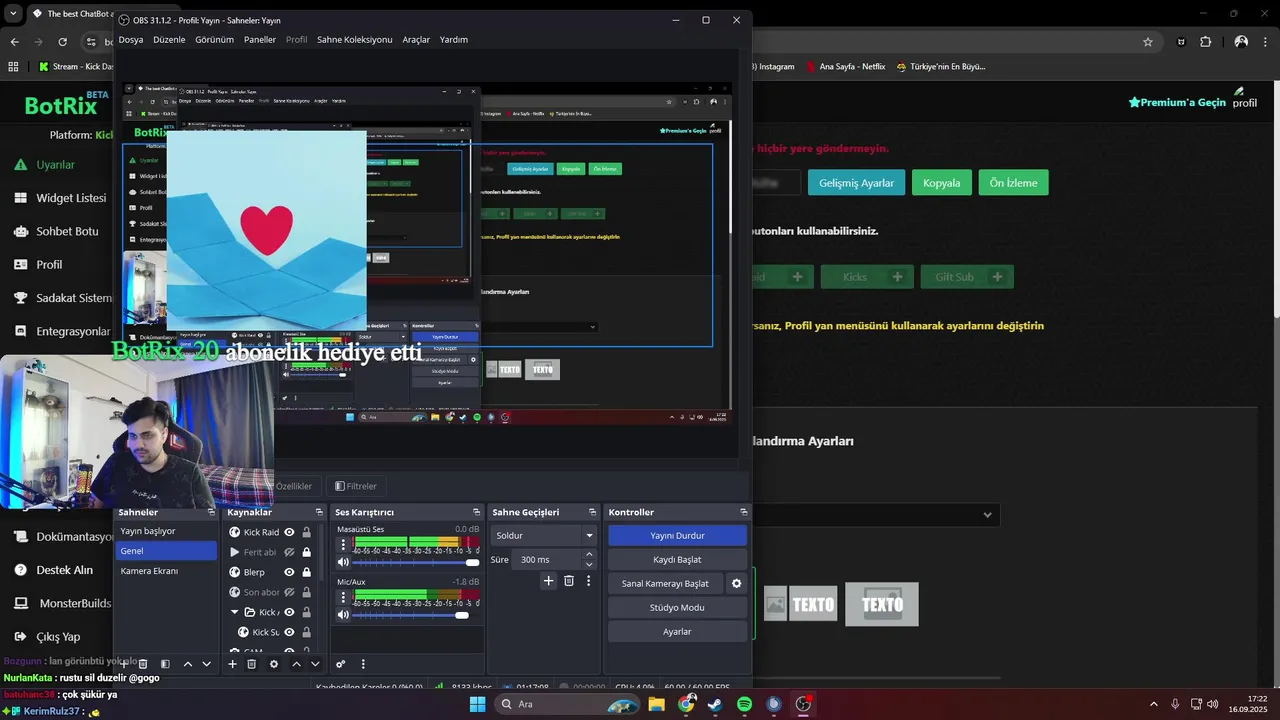Toggle lock on Blerp source
This screenshot has width=1280, height=720.
click(x=306, y=572)
